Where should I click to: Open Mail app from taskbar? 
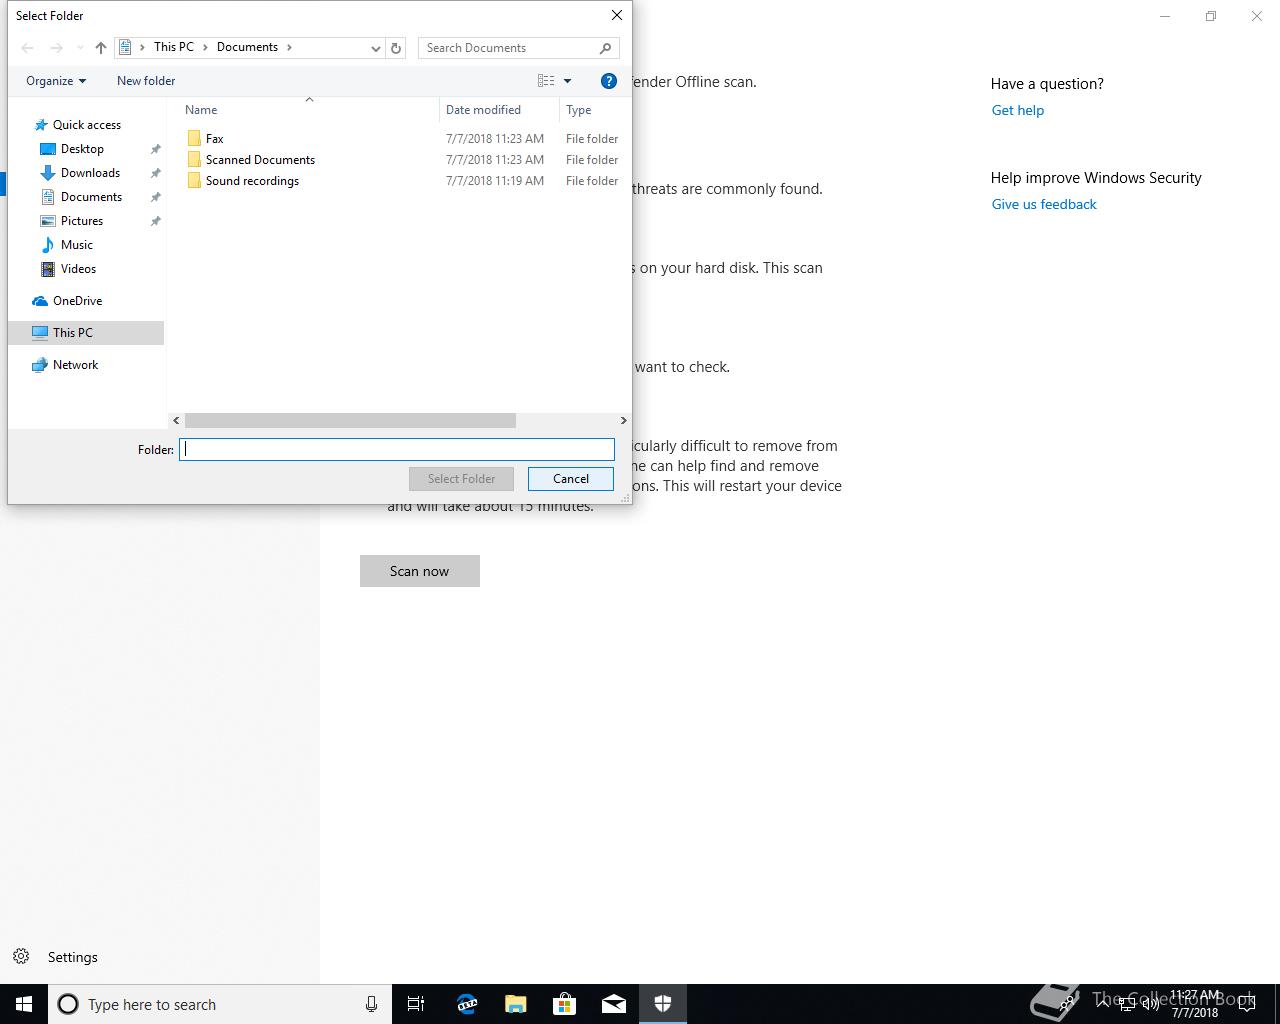click(x=614, y=1004)
